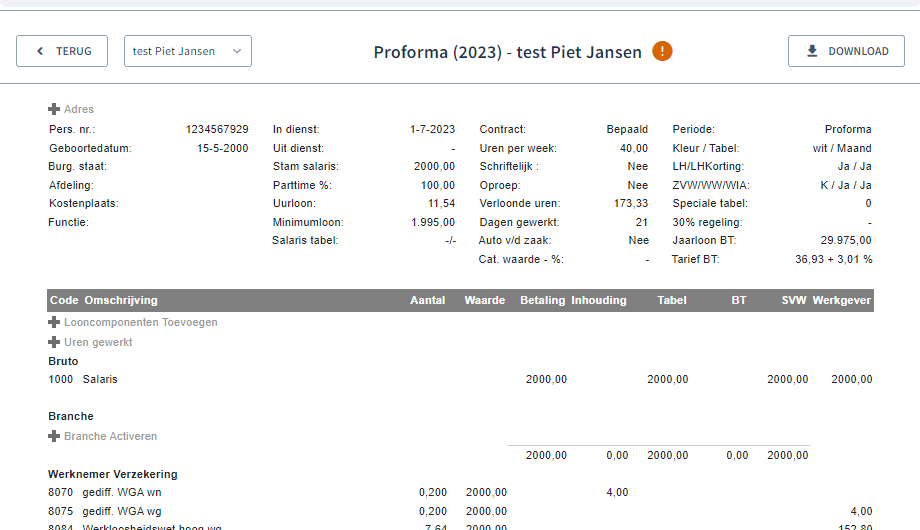This screenshot has width=920, height=530.
Task: Click the plus icon next to Adres
Action: (54, 109)
